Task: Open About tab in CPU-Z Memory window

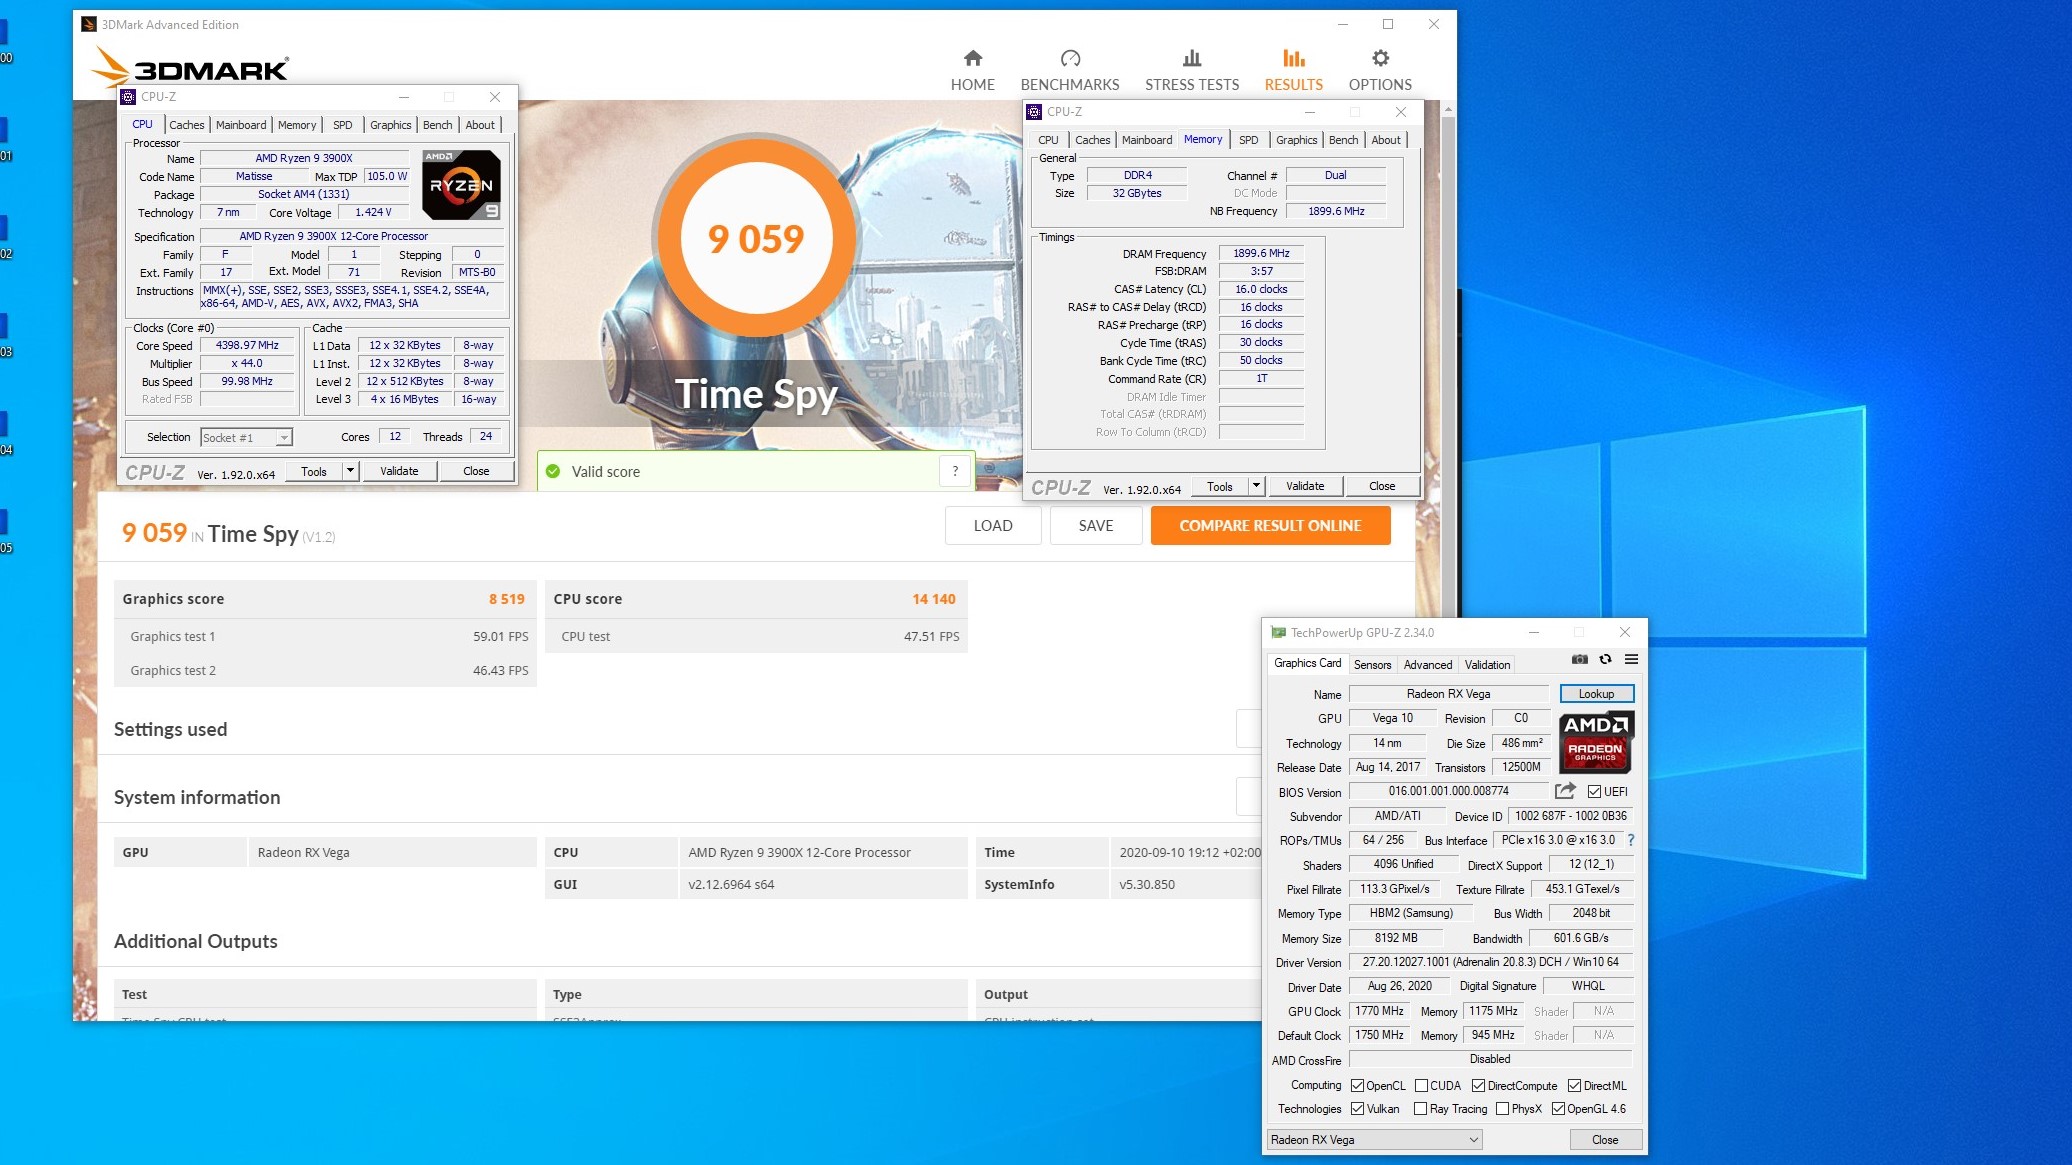Action: click(x=1385, y=140)
